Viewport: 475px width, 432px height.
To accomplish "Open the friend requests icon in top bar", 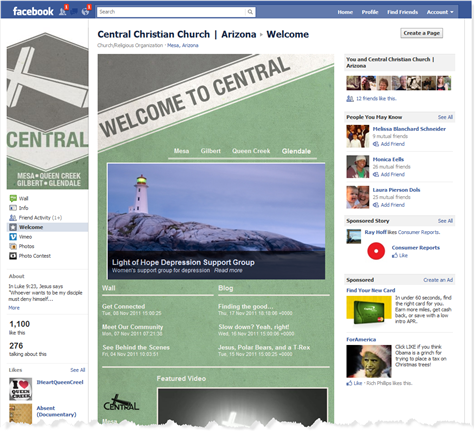I will (x=63, y=12).
